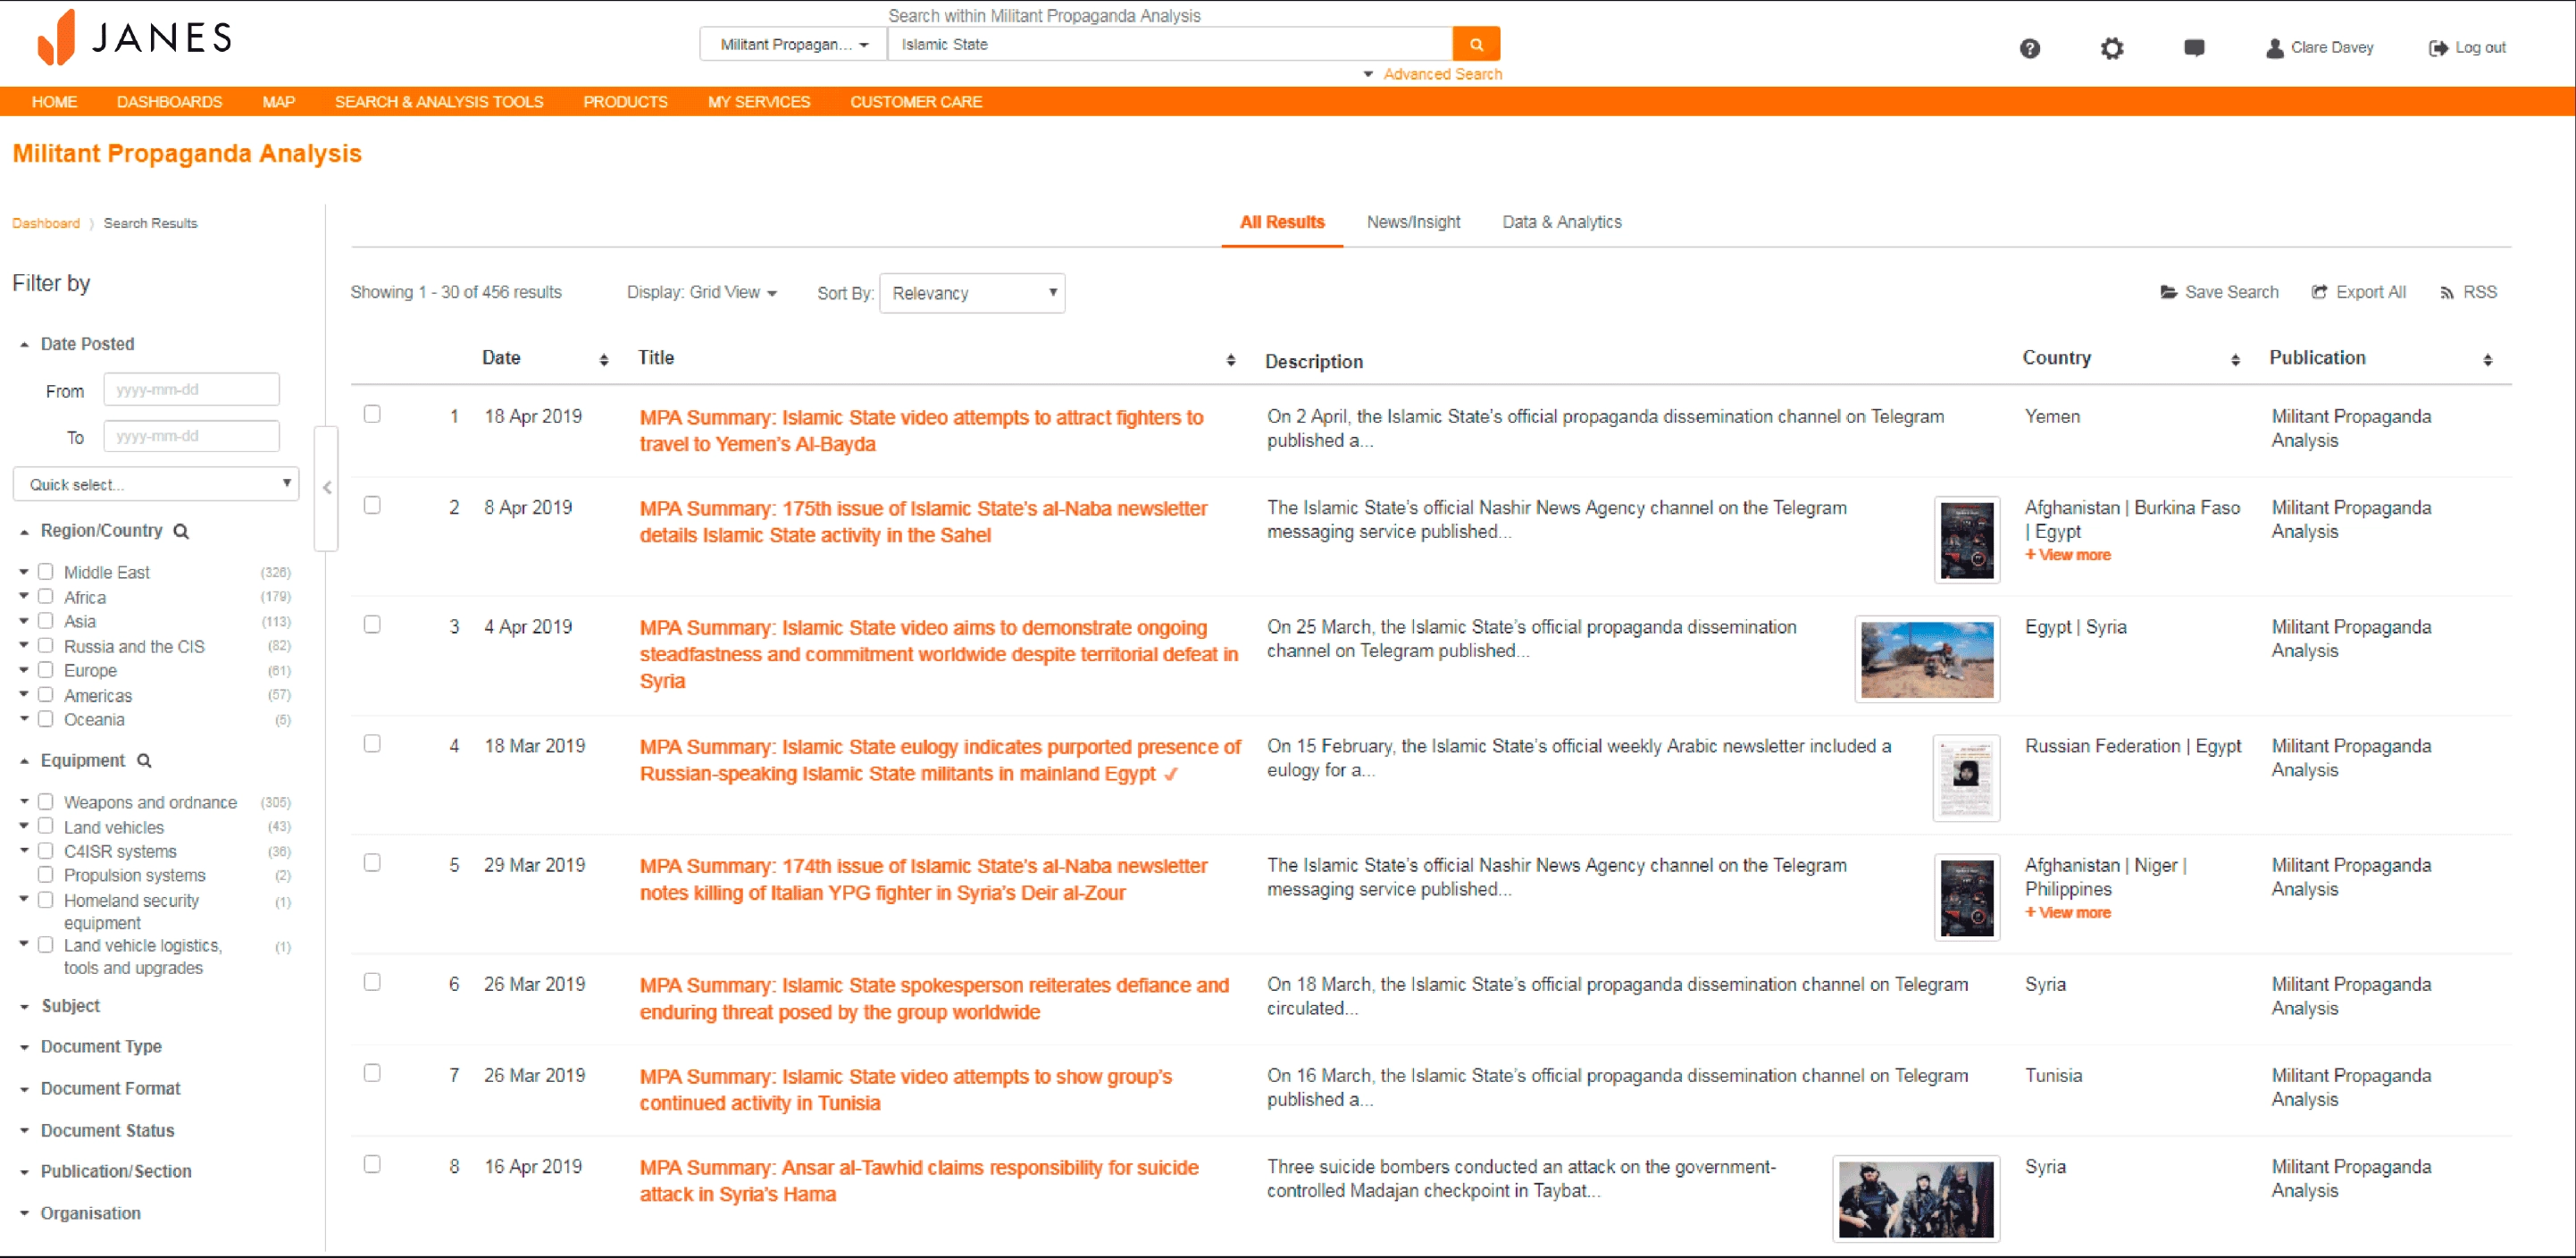Viewport: 2576px width, 1258px height.
Task: Open article on 174th issue of al-Naba newsletter
Action: click(x=923, y=880)
